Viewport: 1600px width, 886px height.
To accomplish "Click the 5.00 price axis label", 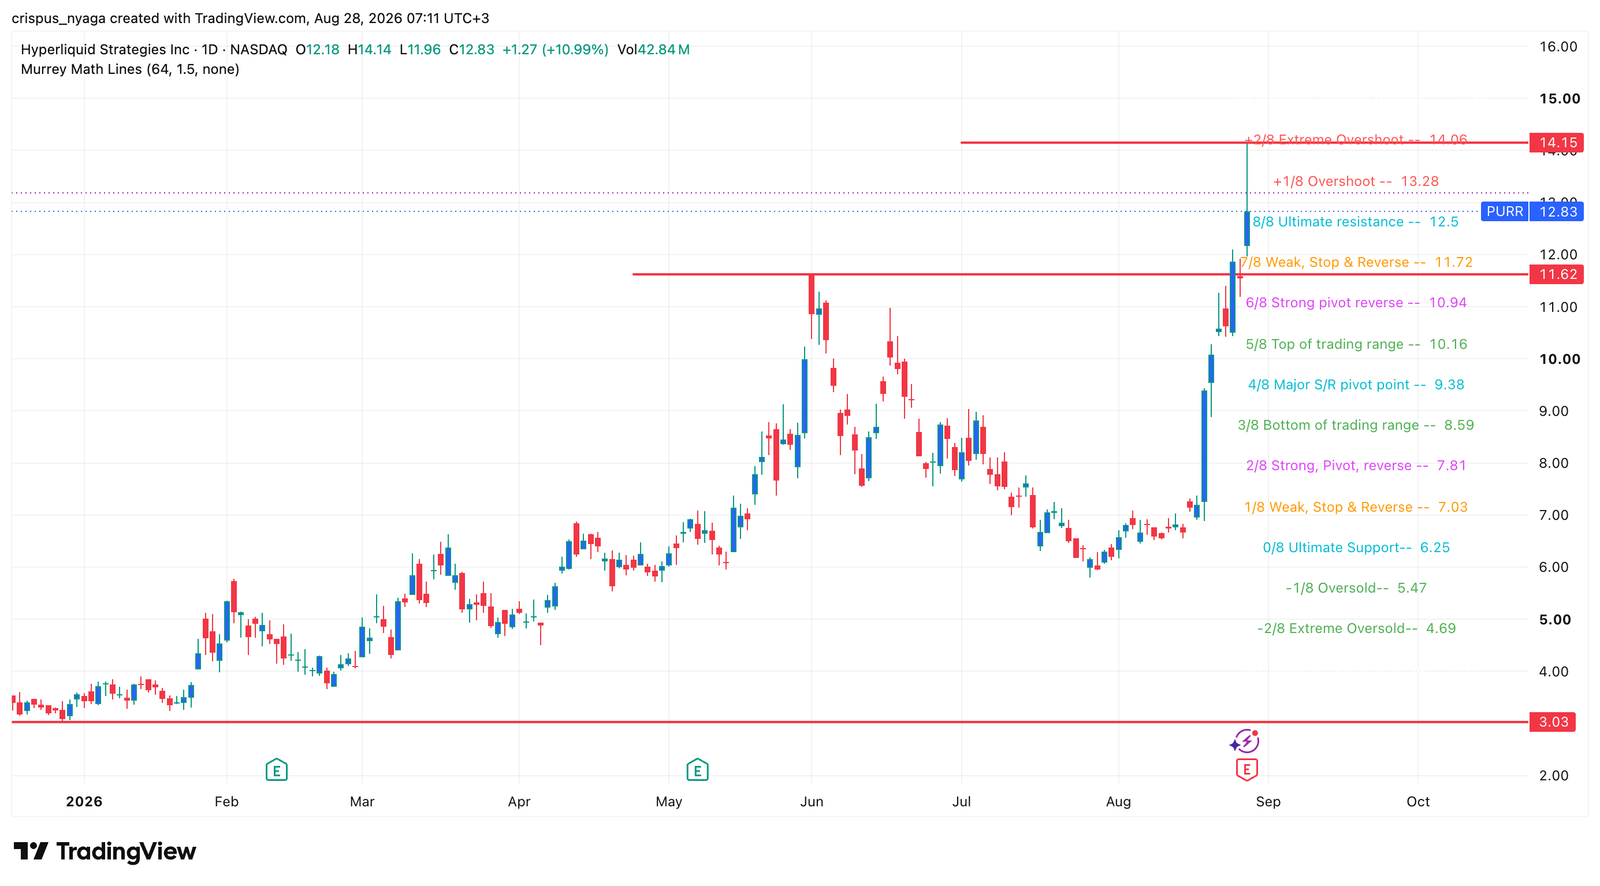I will point(1555,619).
